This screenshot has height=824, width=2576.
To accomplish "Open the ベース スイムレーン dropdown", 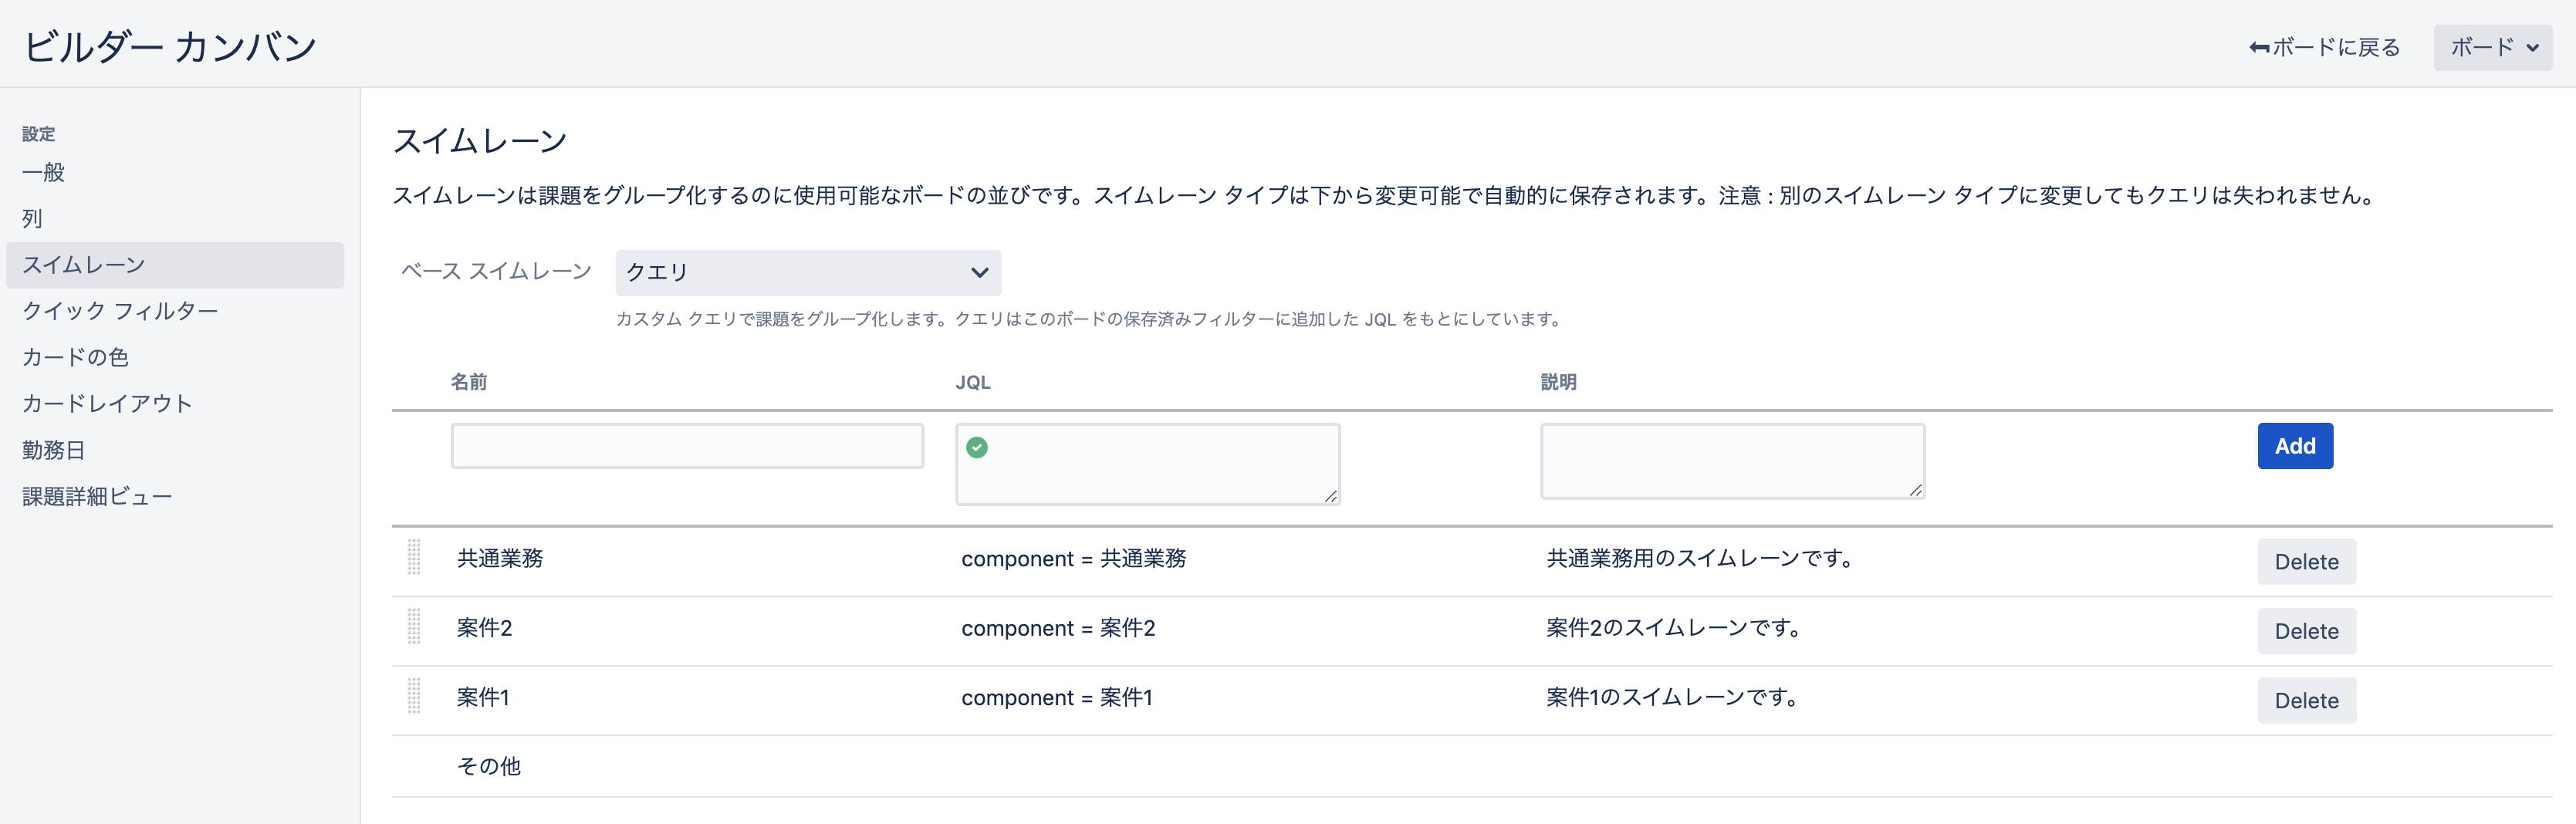I will click(808, 272).
